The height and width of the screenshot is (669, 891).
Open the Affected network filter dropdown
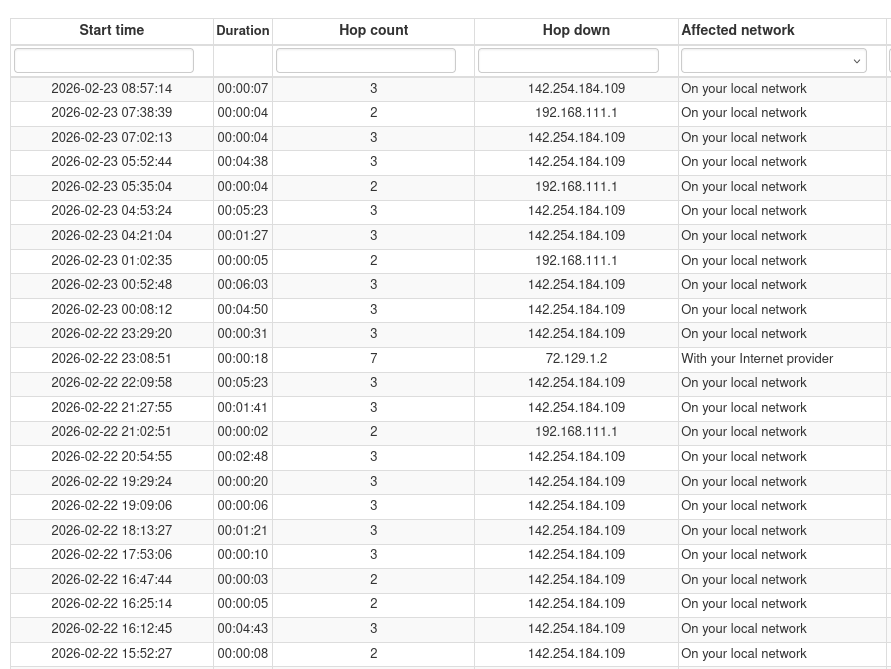[x=773, y=61]
